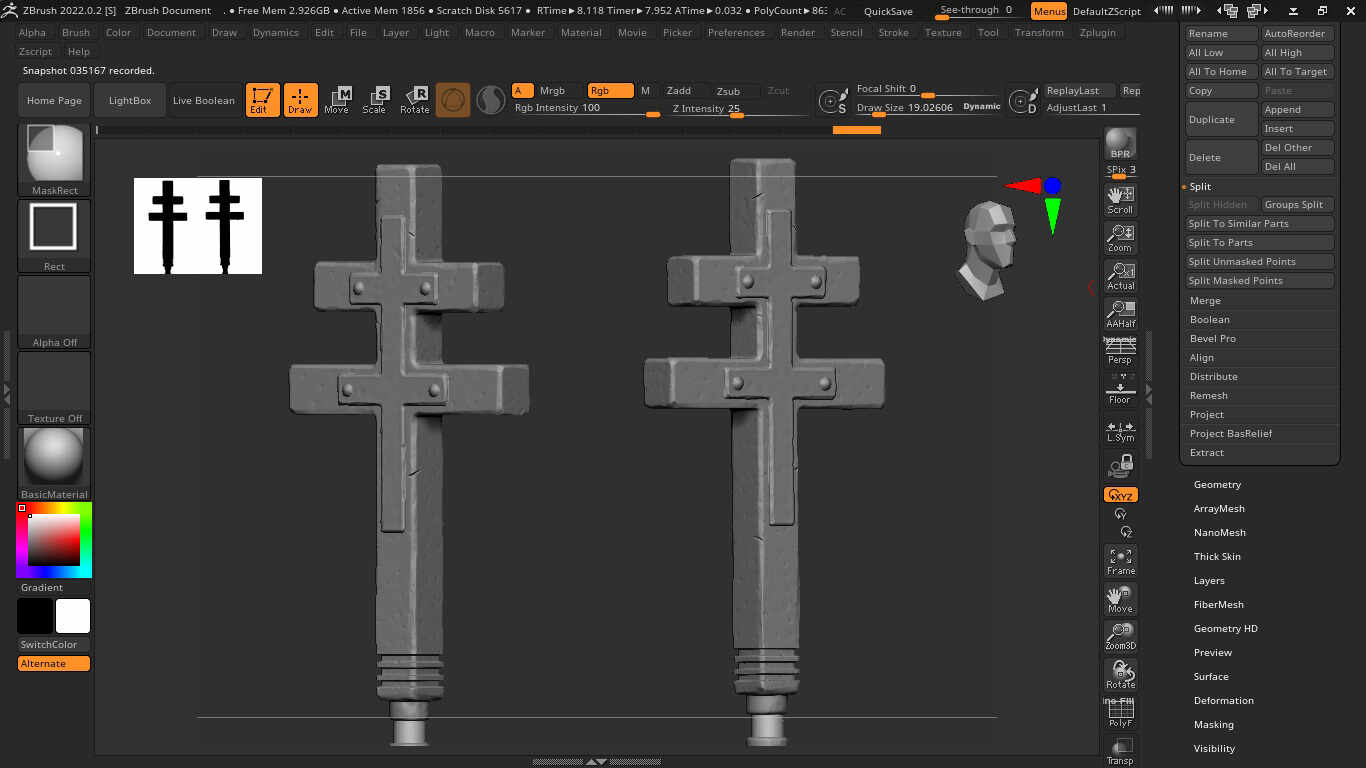Click the Duplicate subtool button
This screenshot has width=1366, height=768.
[x=1221, y=120]
